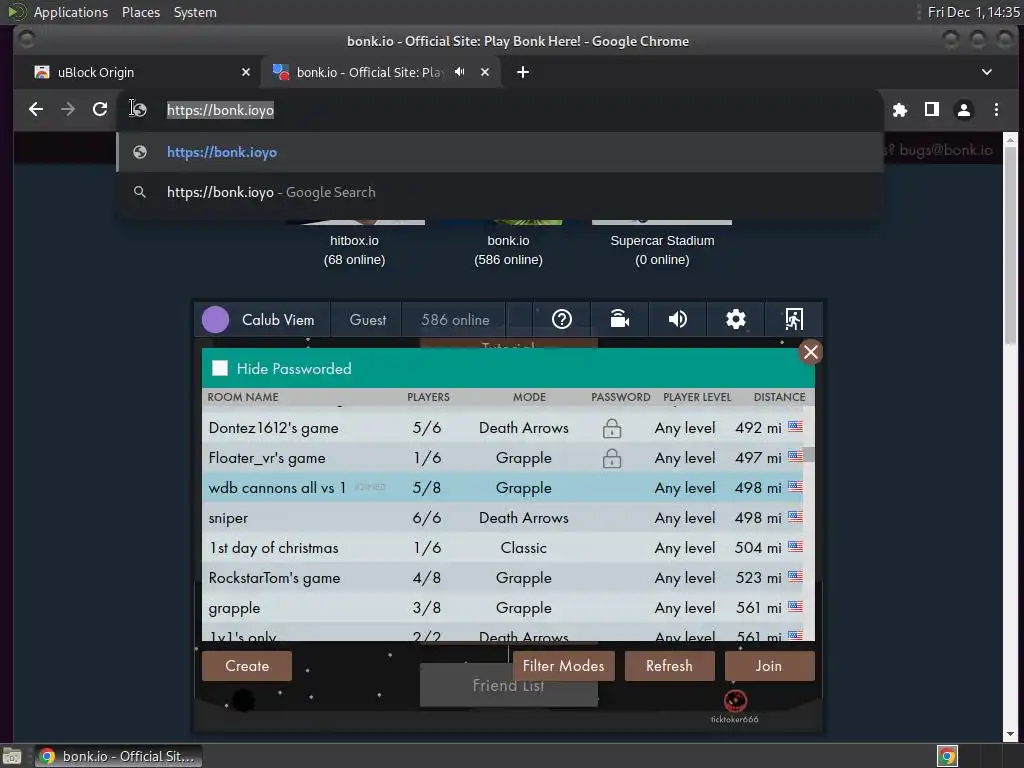Open the Chrome extensions puzzle icon

pyautogui.click(x=900, y=110)
